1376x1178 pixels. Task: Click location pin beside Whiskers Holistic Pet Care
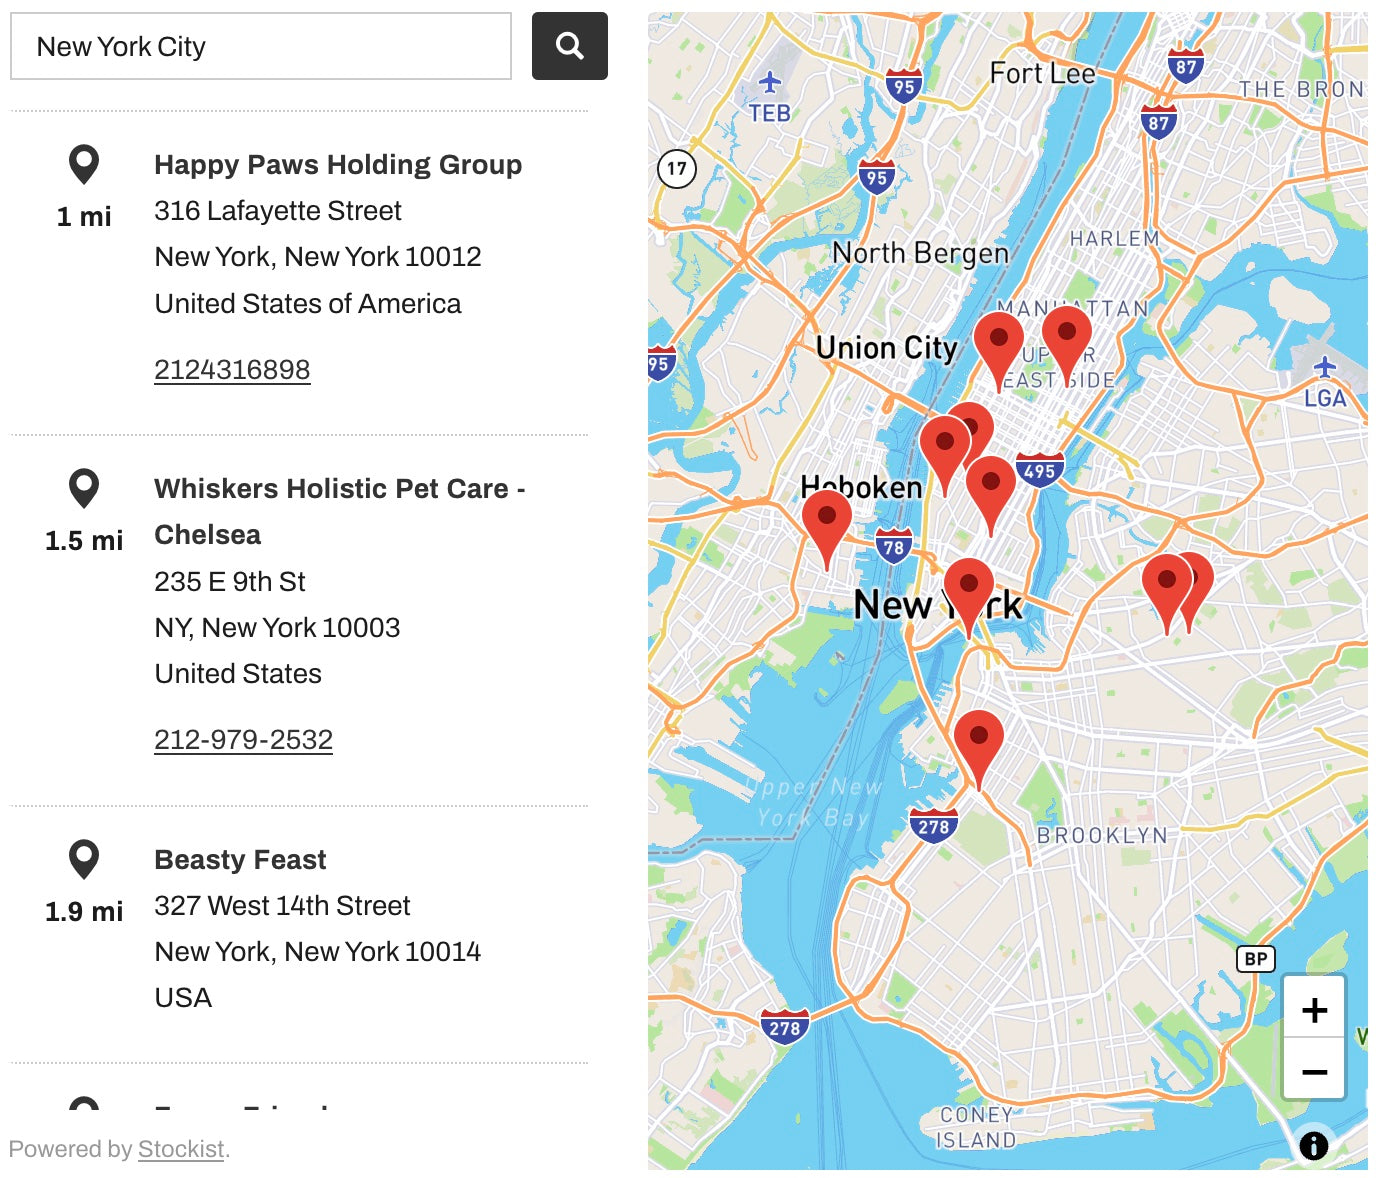[x=84, y=488]
